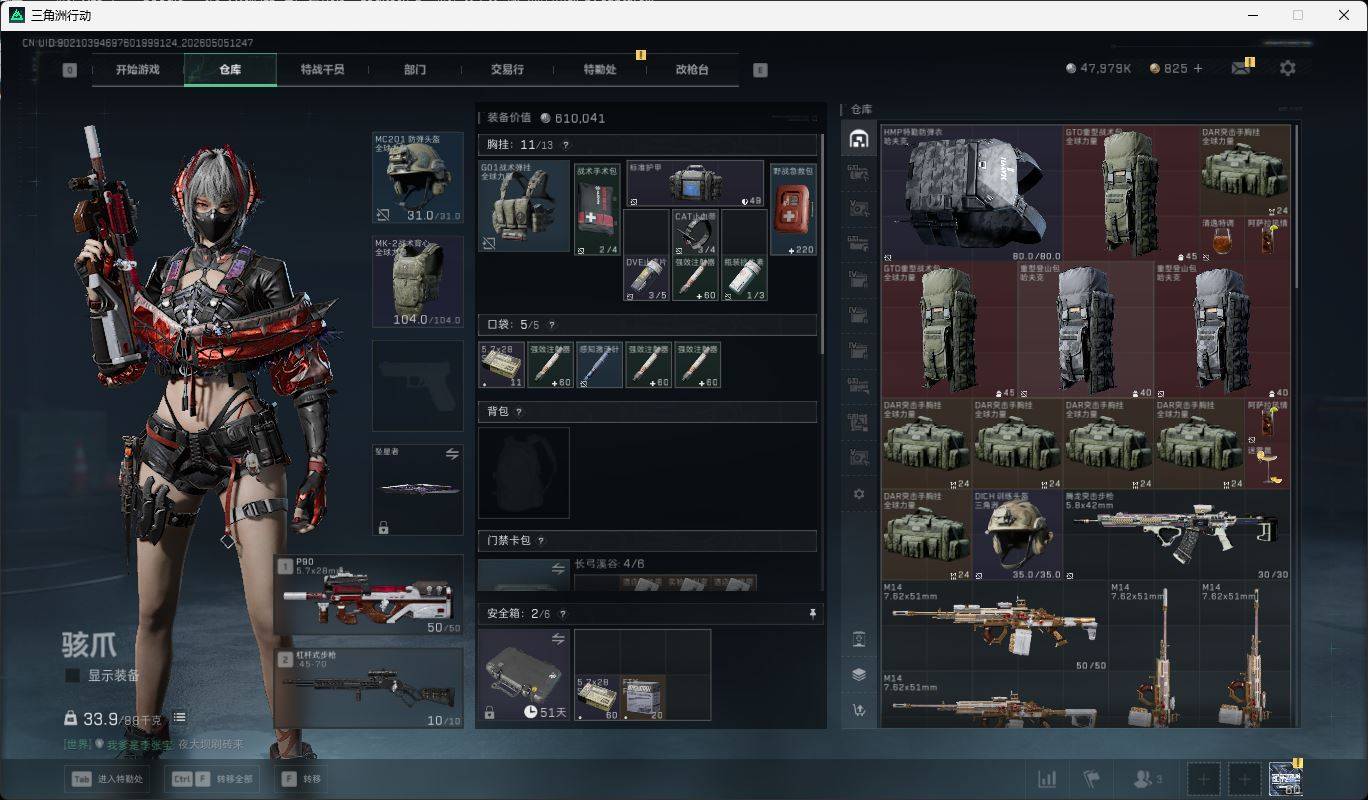Open the 开始游戏 tab
The height and width of the screenshot is (800, 1368).
[137, 70]
